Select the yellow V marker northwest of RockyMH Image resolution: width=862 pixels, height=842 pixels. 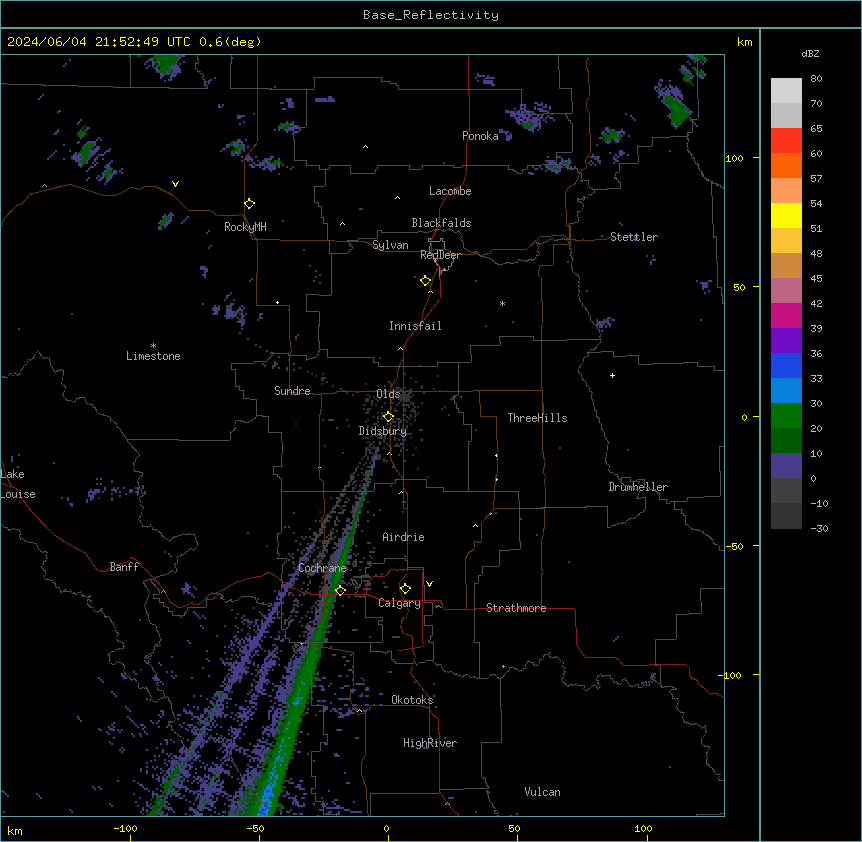175,184
